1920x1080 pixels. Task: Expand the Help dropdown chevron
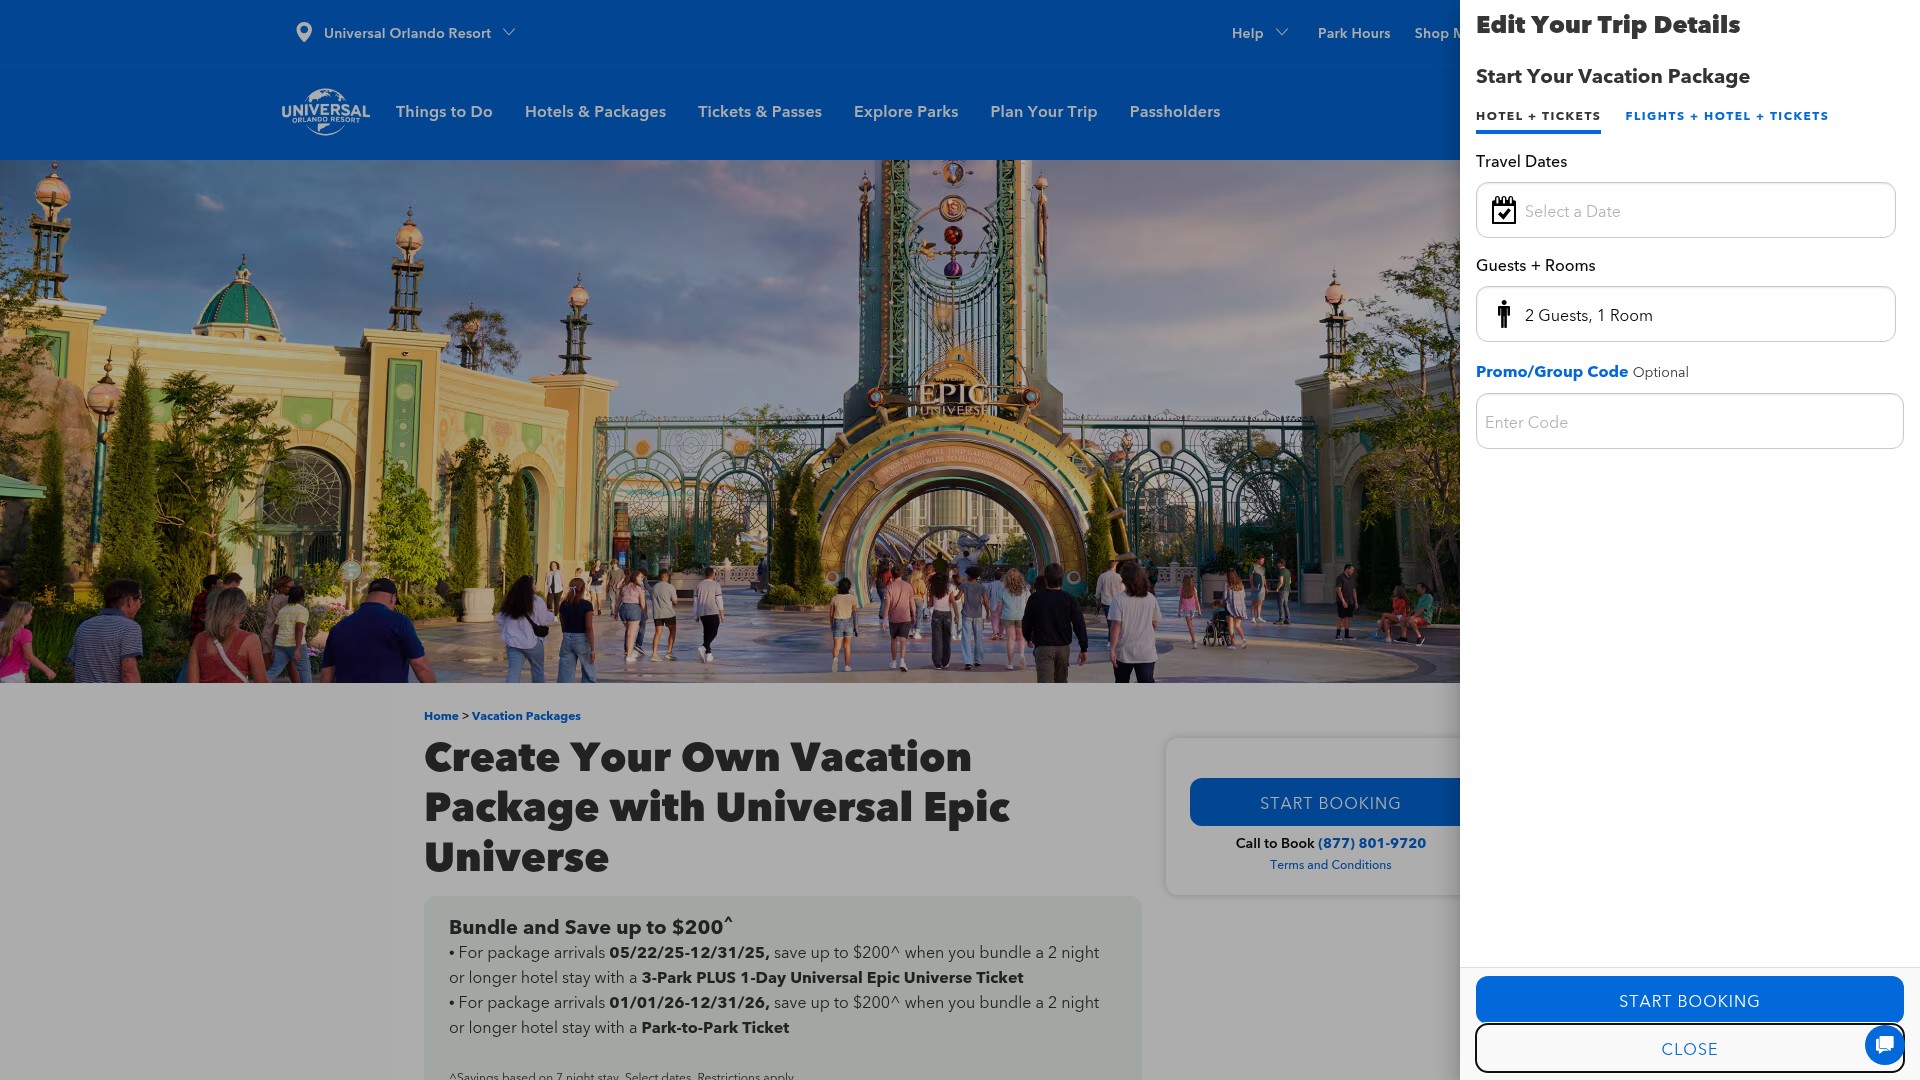(1282, 33)
